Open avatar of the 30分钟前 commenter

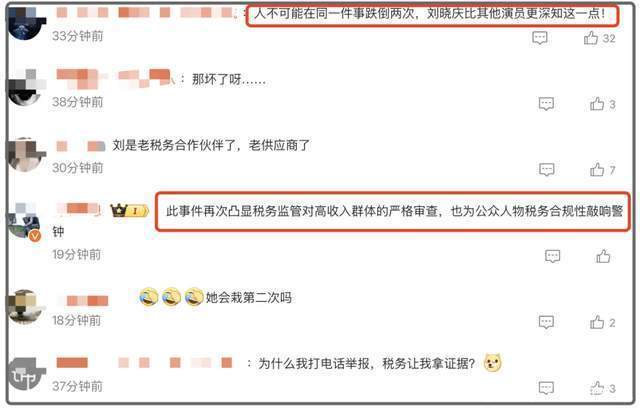(26, 155)
